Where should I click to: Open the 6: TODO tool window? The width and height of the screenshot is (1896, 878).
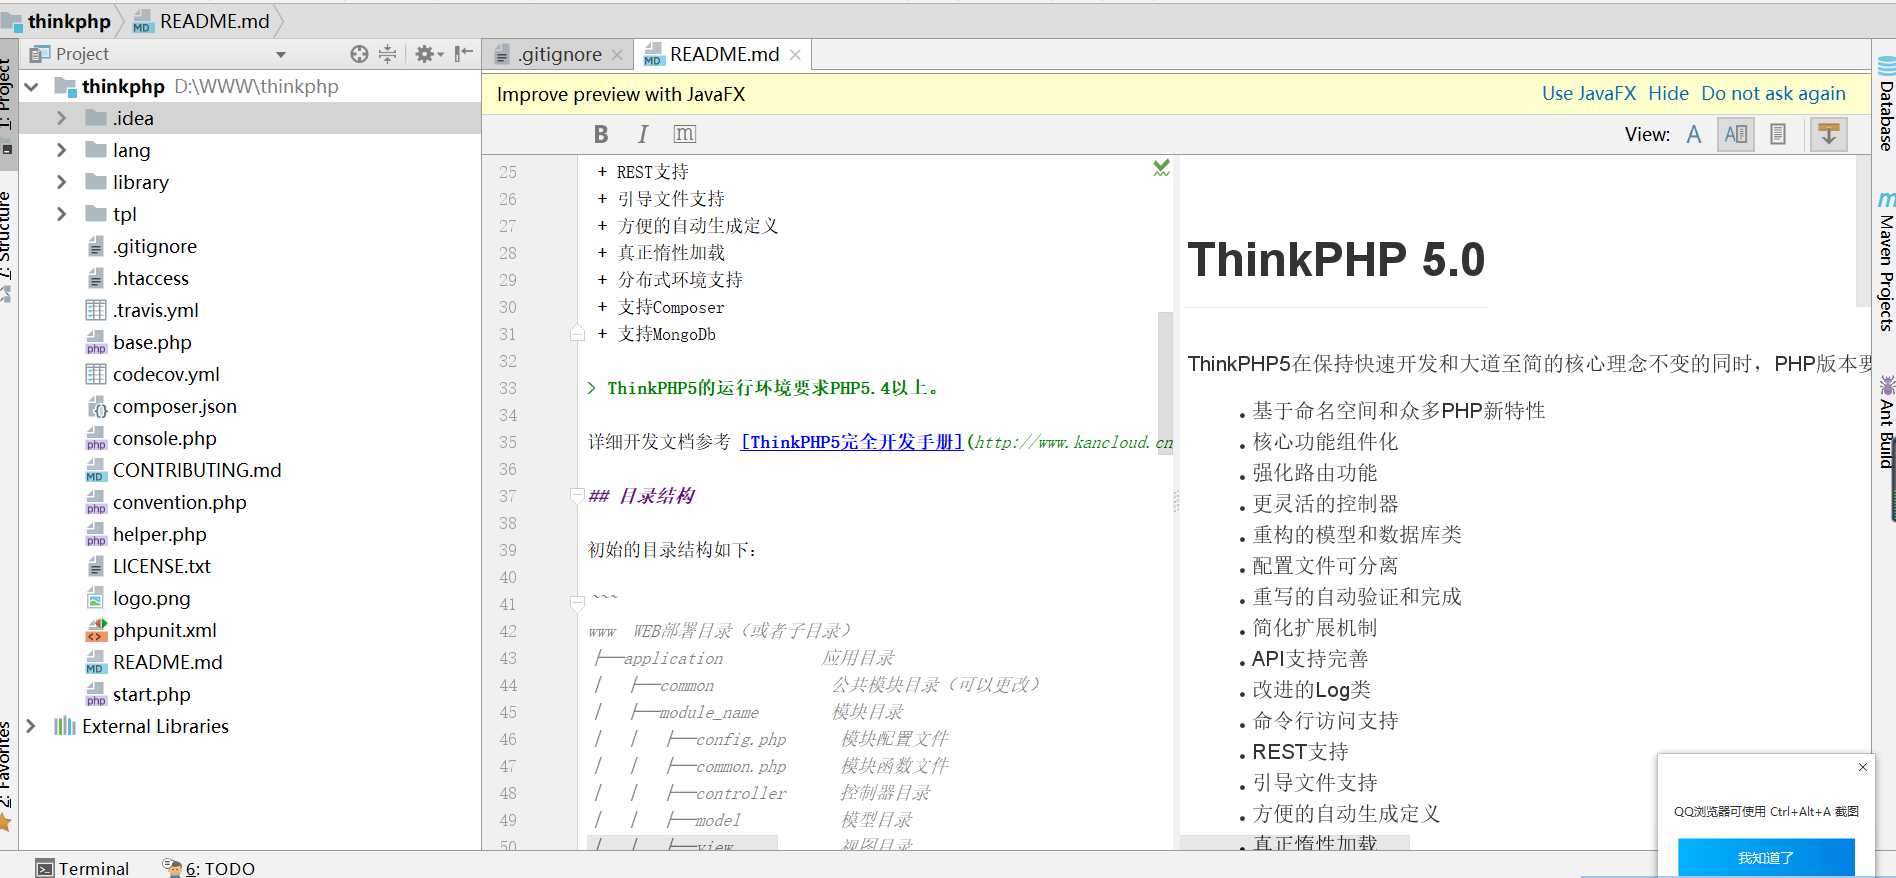coord(209,868)
